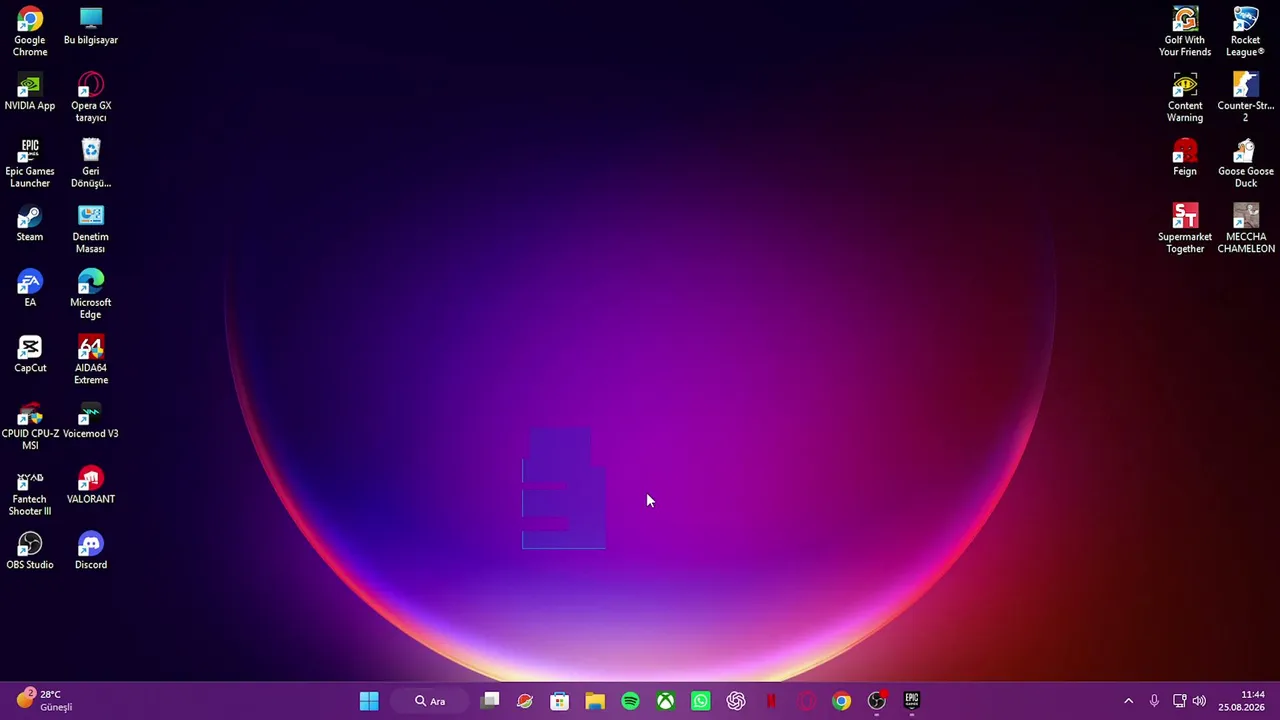Viewport: 1280px width, 720px height.
Task: Select the VALORANT desktop shortcut
Action: coord(91,485)
